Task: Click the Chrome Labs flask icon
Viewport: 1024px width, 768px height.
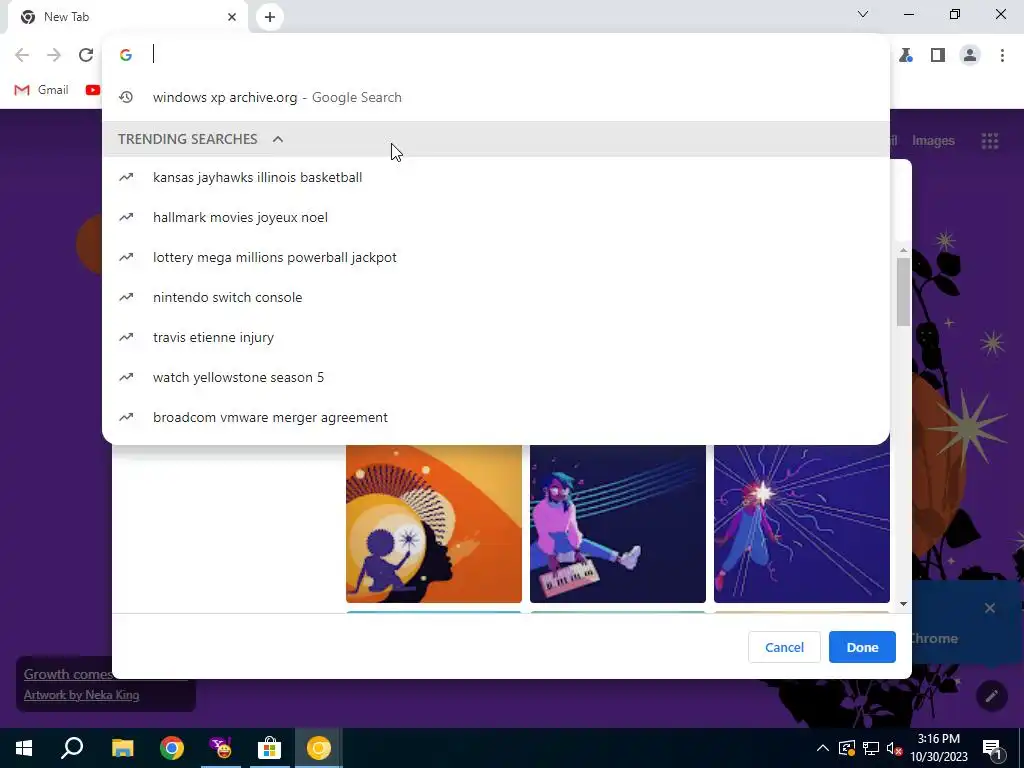Action: [905, 56]
